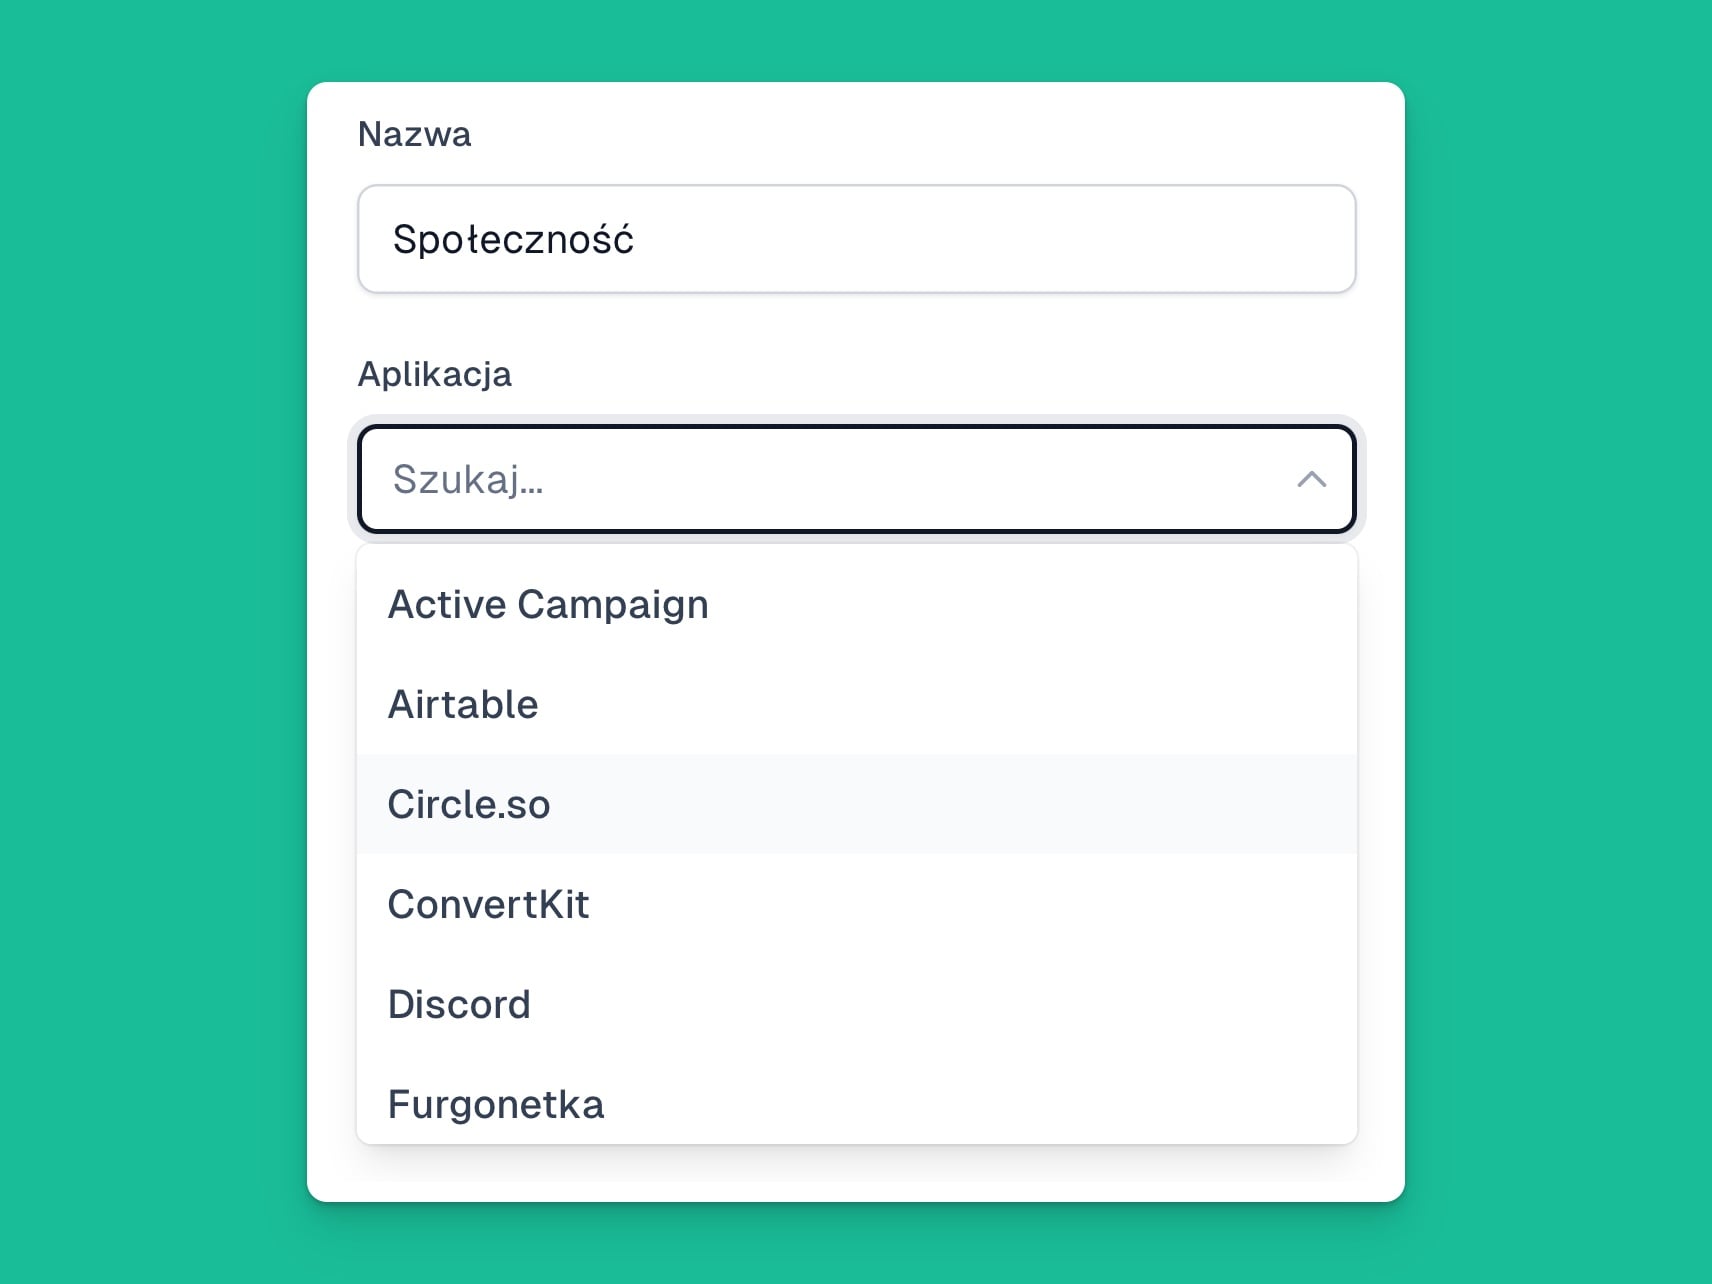Viewport: 1712px width, 1284px height.
Task: Click the empty white card area below the list
Action: pos(857,1172)
